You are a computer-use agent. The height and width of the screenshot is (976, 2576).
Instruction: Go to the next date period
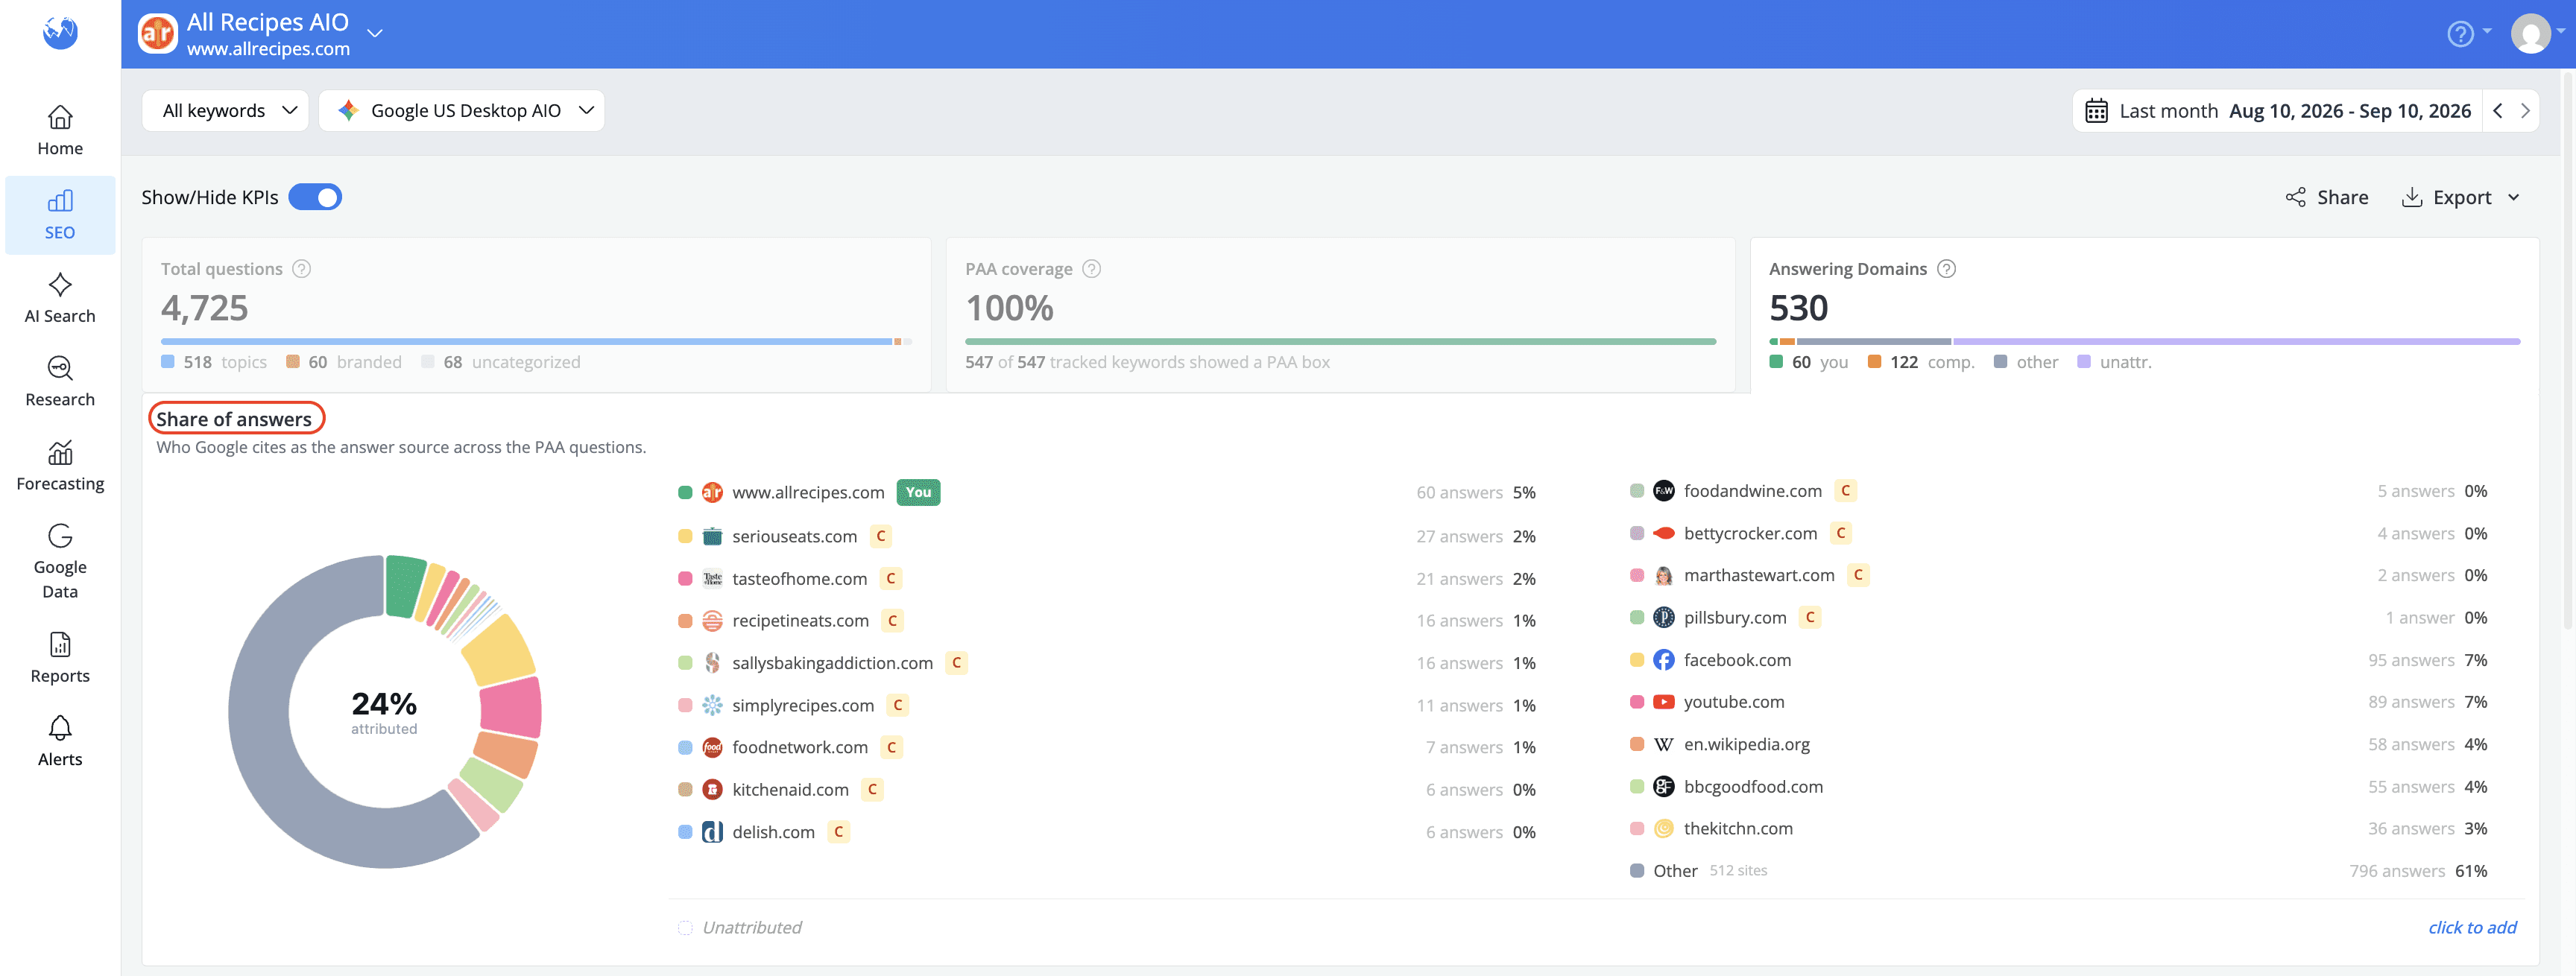[x=2525, y=111]
